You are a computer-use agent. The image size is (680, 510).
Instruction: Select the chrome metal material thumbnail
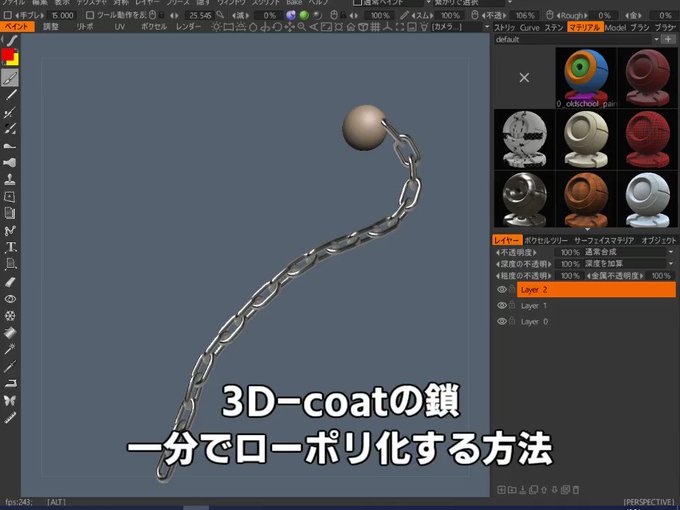[x=524, y=199]
